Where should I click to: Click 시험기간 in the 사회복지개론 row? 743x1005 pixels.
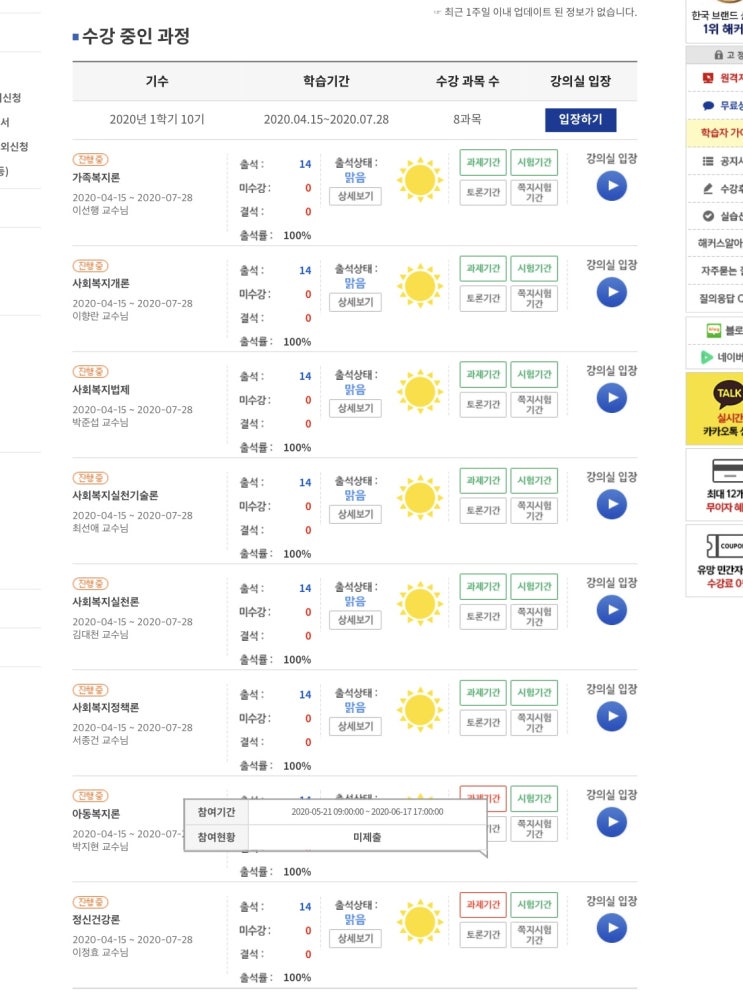click(534, 268)
